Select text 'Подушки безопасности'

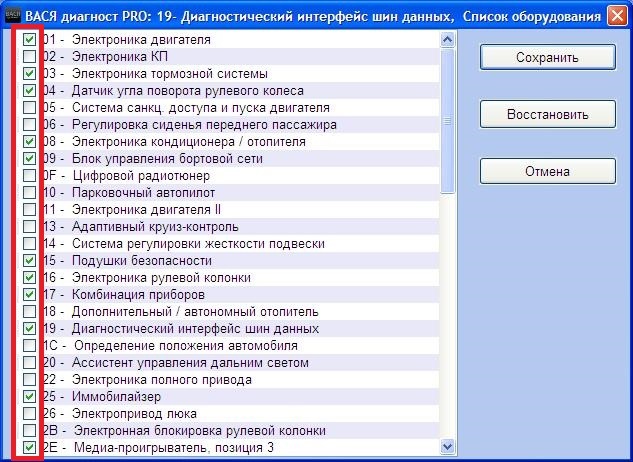click(x=142, y=260)
